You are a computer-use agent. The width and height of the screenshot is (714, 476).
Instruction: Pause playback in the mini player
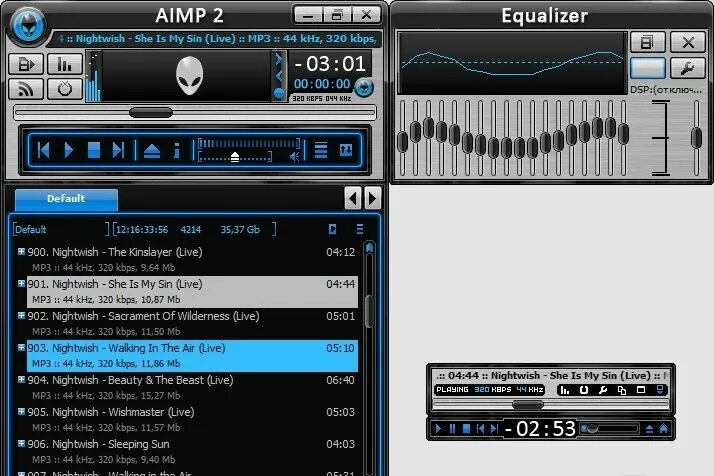click(x=452, y=429)
